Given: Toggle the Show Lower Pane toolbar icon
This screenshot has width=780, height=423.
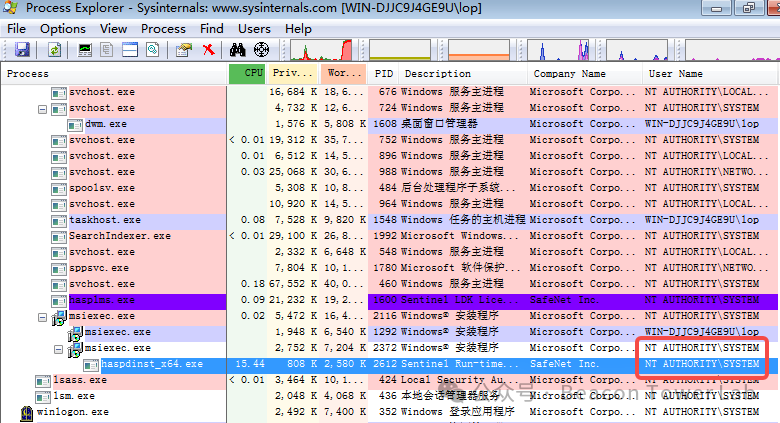Looking at the screenshot, I should tap(130, 50).
